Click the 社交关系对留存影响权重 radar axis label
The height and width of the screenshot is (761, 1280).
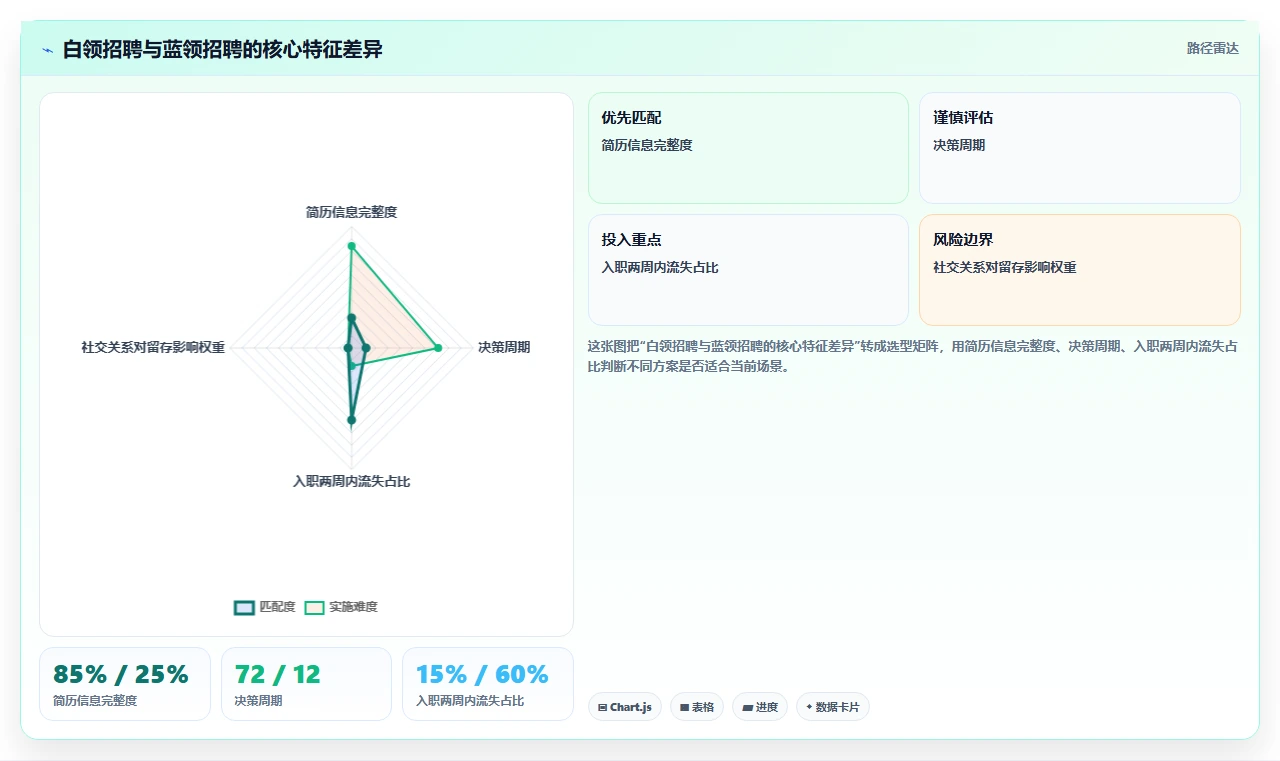pos(153,347)
